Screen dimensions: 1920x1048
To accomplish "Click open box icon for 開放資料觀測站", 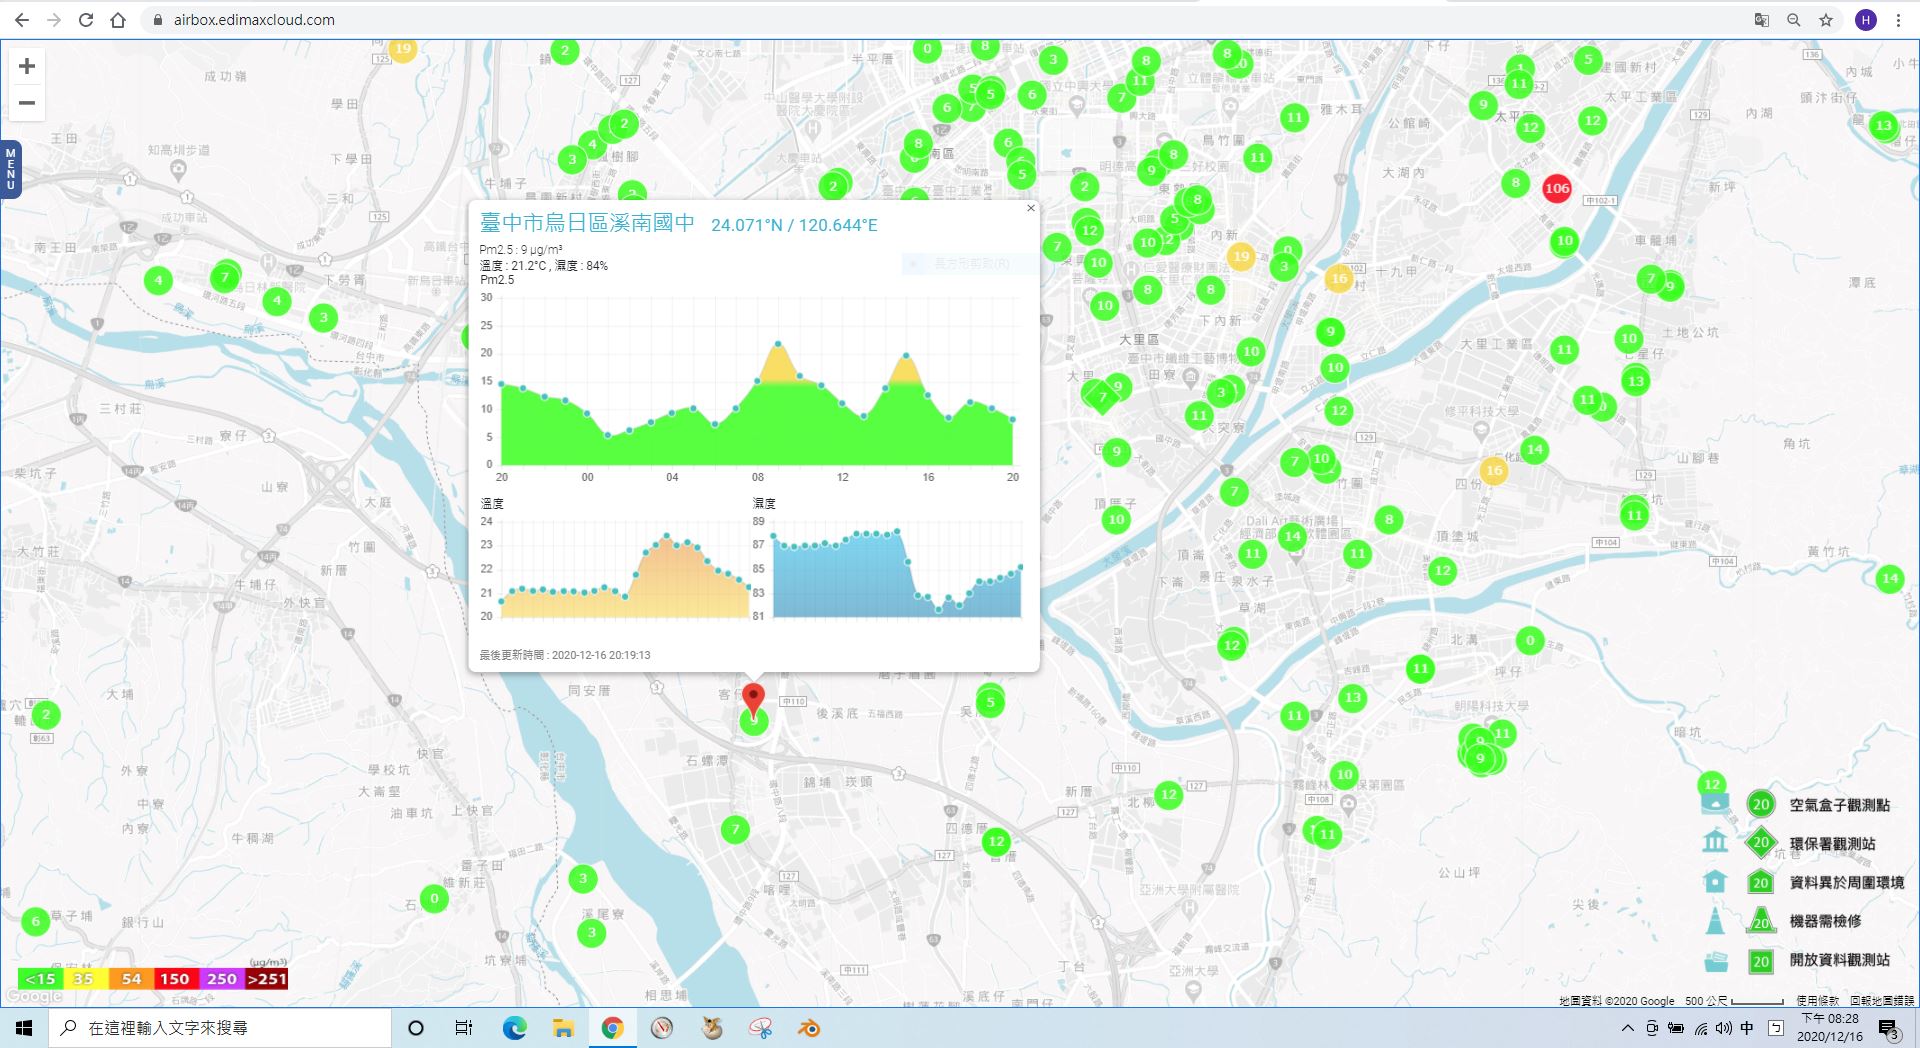I will pos(1715,961).
